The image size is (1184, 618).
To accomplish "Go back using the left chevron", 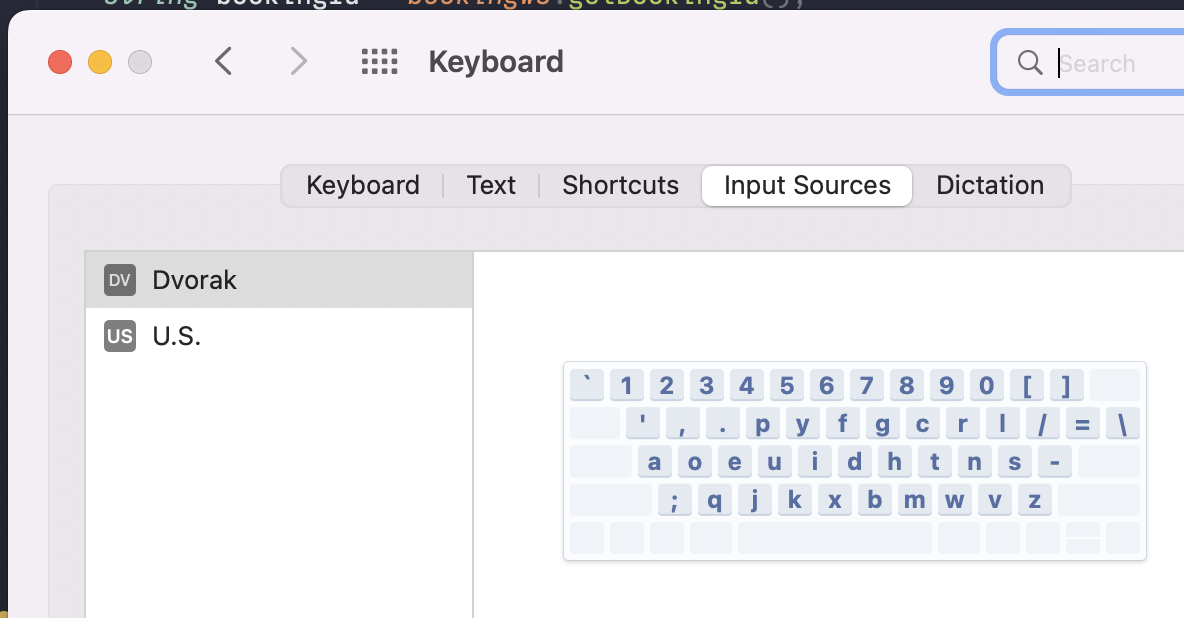I will point(224,61).
